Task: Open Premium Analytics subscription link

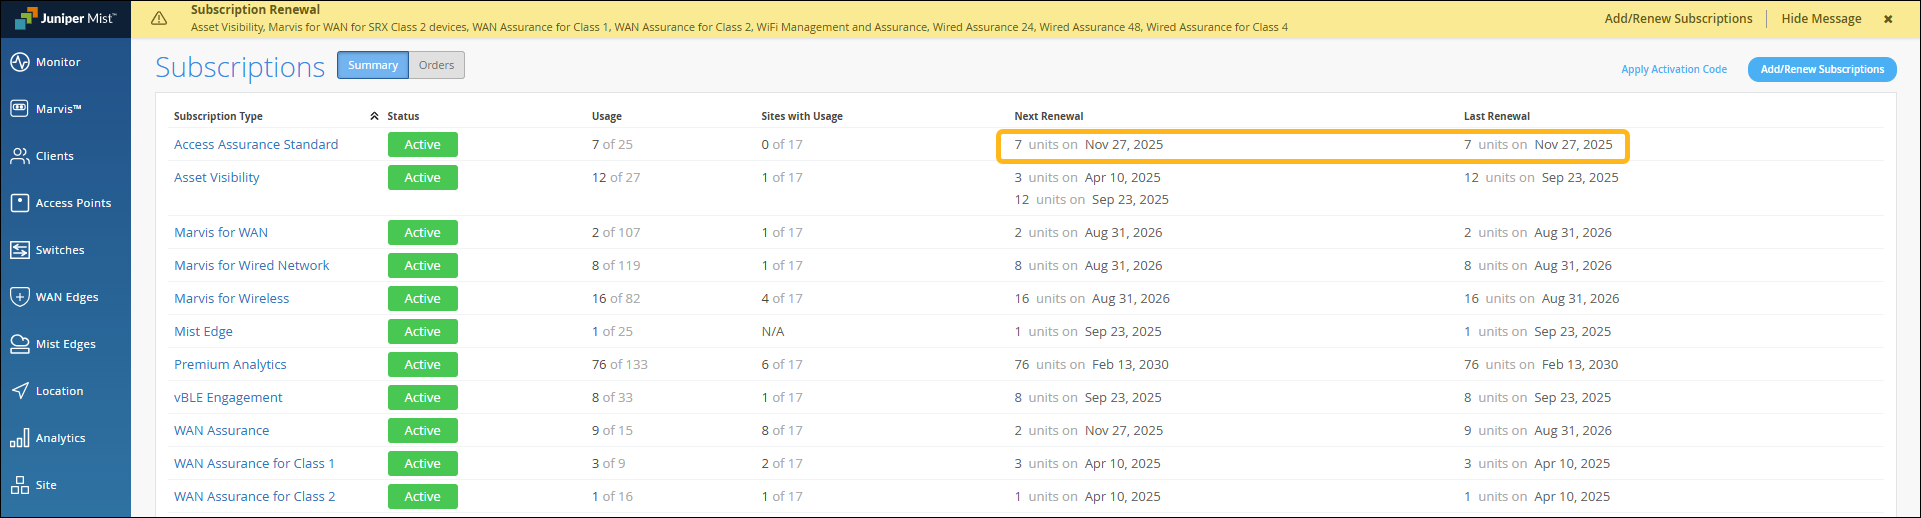Action: point(230,365)
